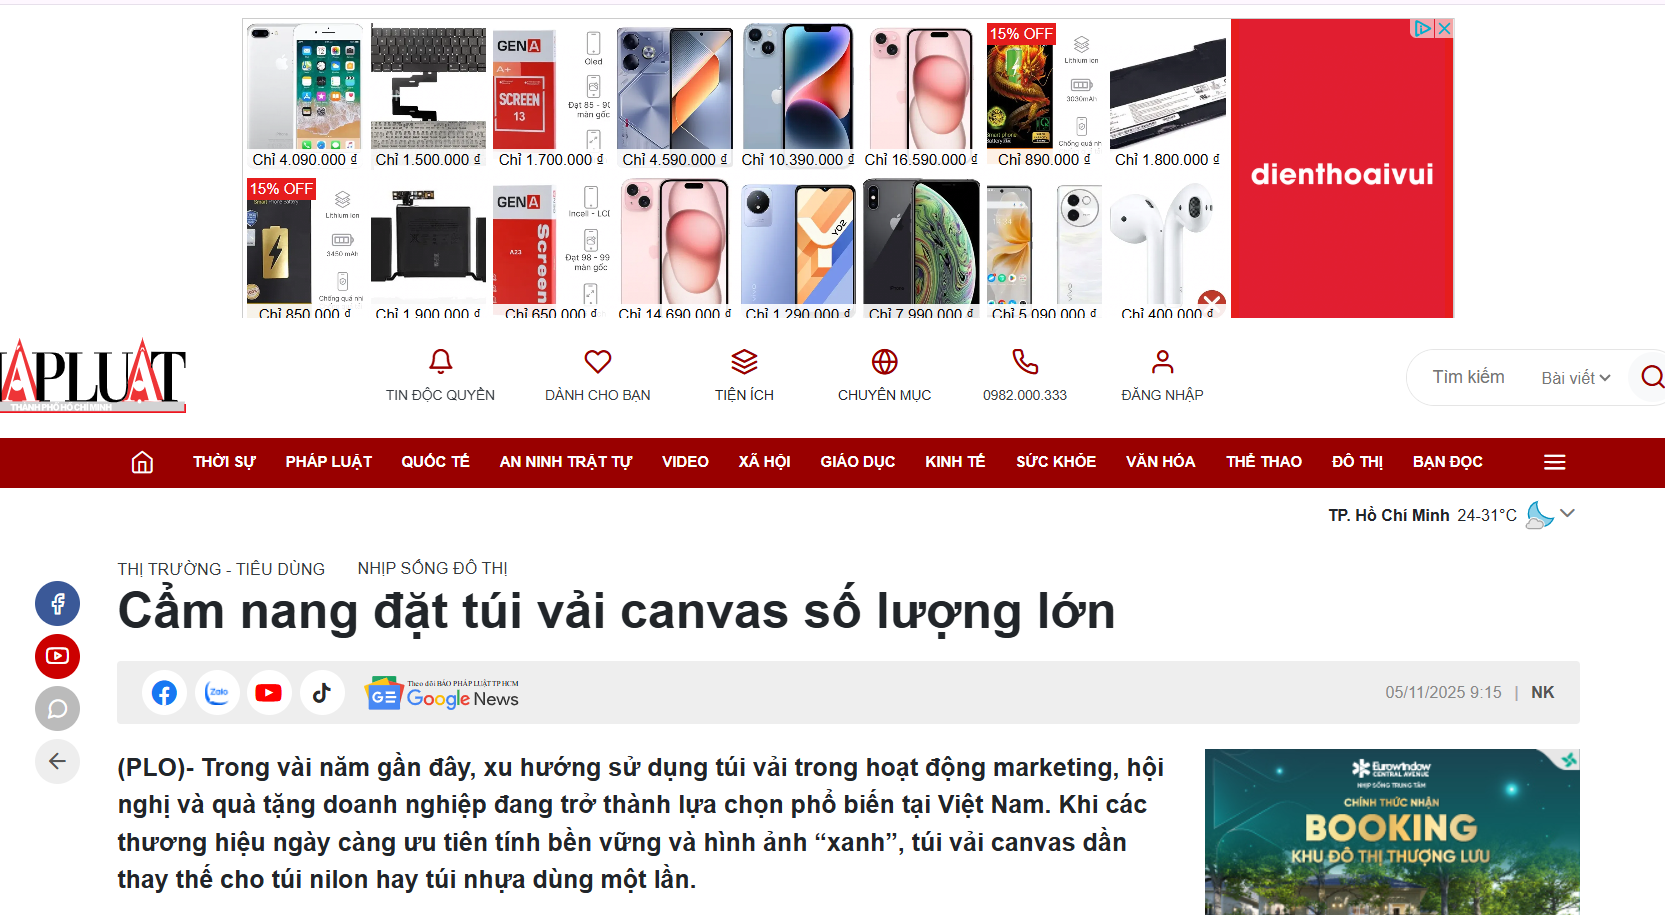Screen dimensions: 1665x915
Task: Select the Pháp Luật menu item
Action: pos(328,462)
